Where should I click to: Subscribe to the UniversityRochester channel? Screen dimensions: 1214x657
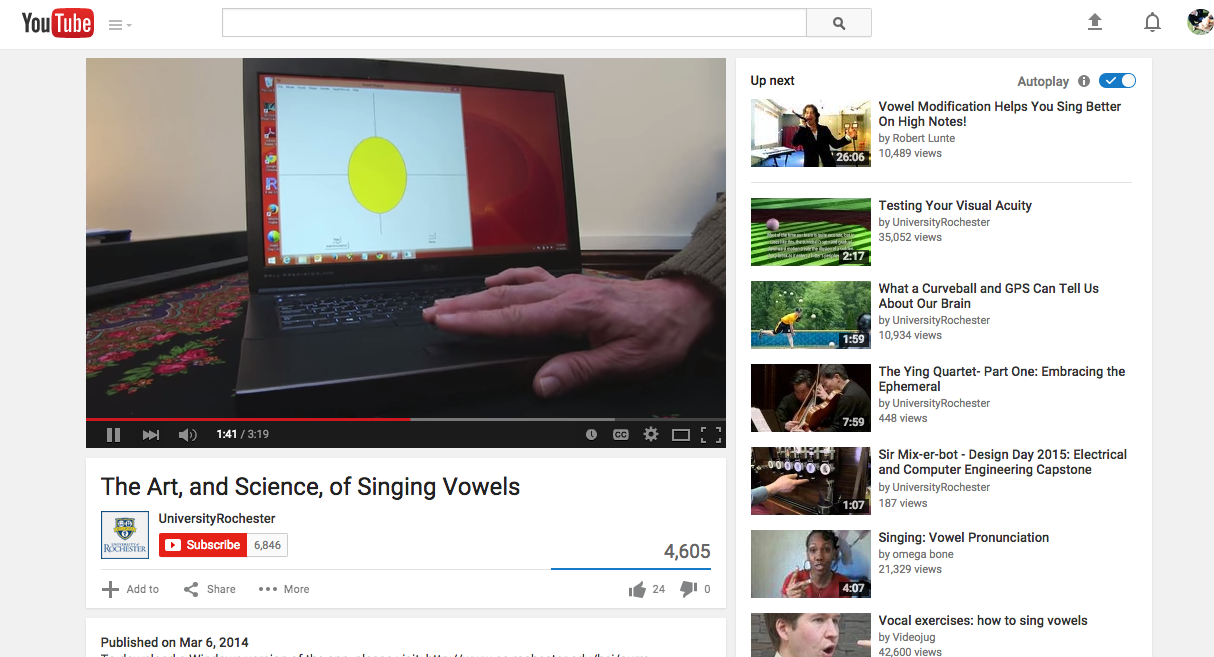pos(201,545)
